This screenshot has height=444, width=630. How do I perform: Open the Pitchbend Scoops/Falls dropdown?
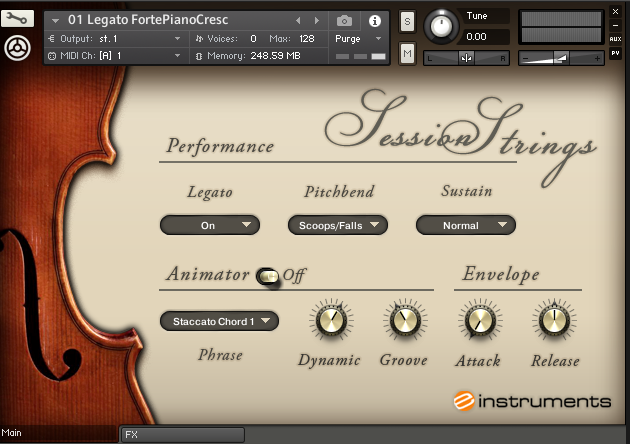click(337, 225)
